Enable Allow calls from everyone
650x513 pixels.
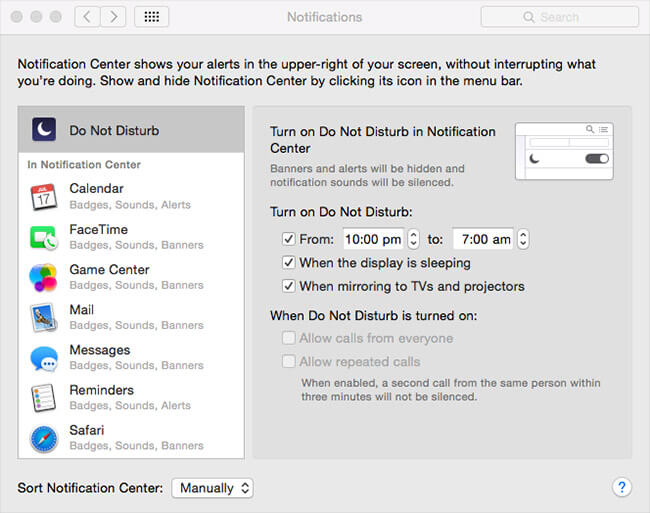288,338
